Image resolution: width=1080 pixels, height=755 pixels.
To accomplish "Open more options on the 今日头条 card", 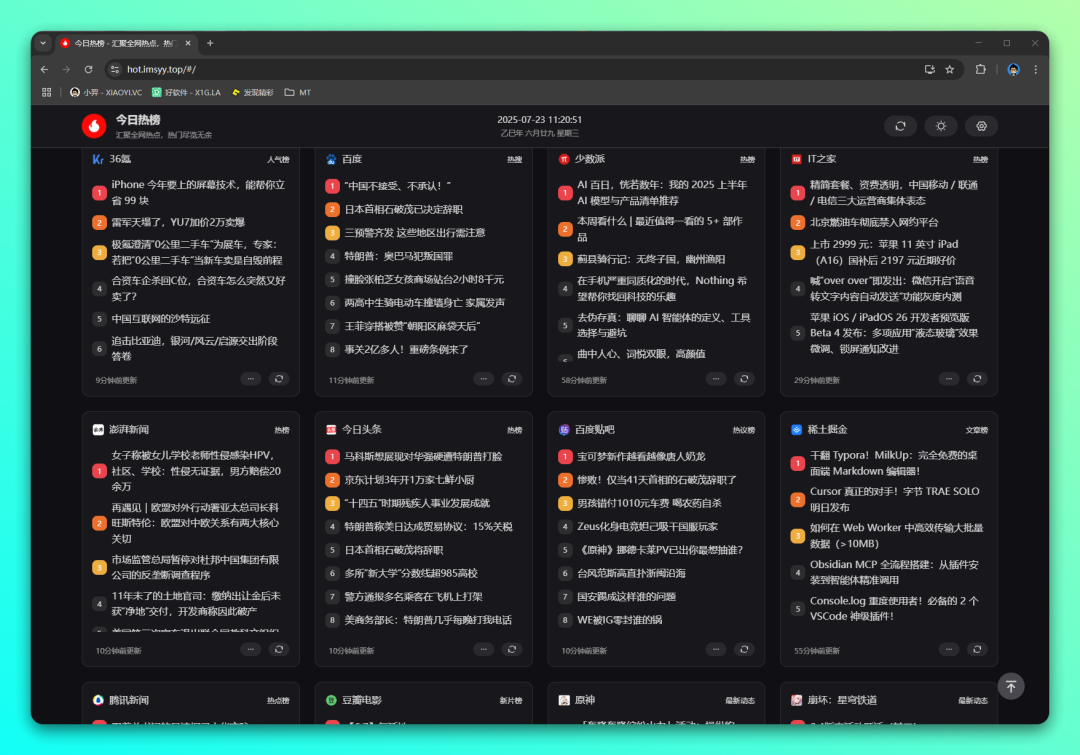I will tap(484, 650).
